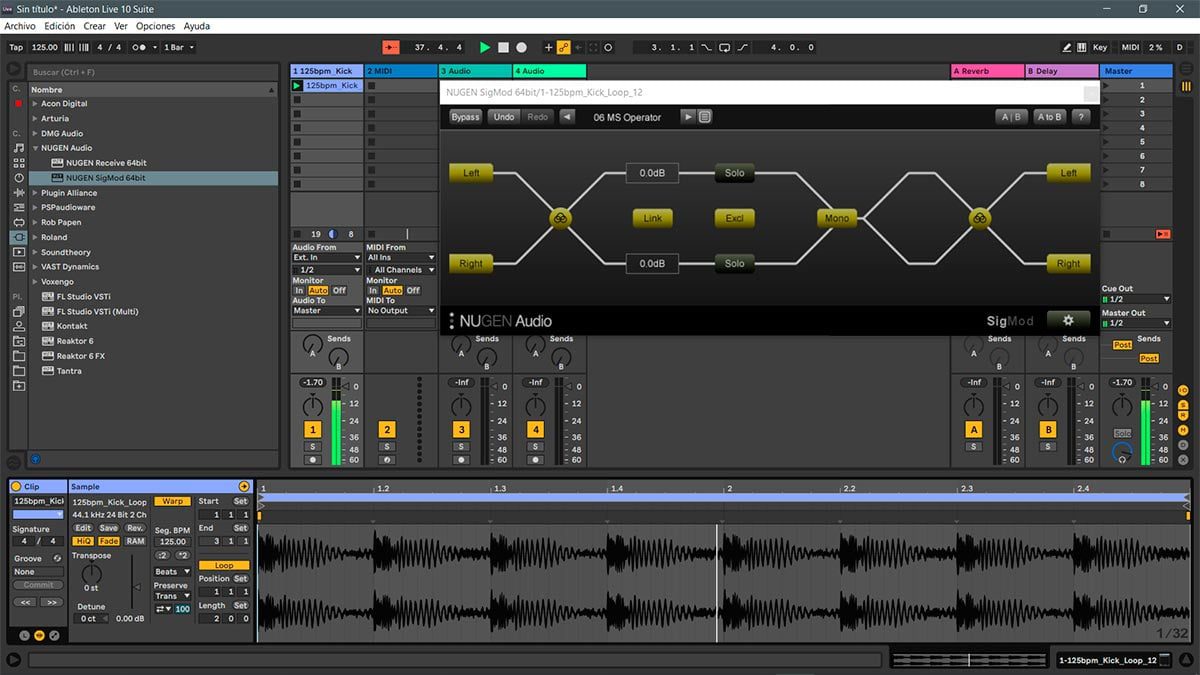Open the Crear menu
The height and width of the screenshot is (675, 1200).
[95, 26]
